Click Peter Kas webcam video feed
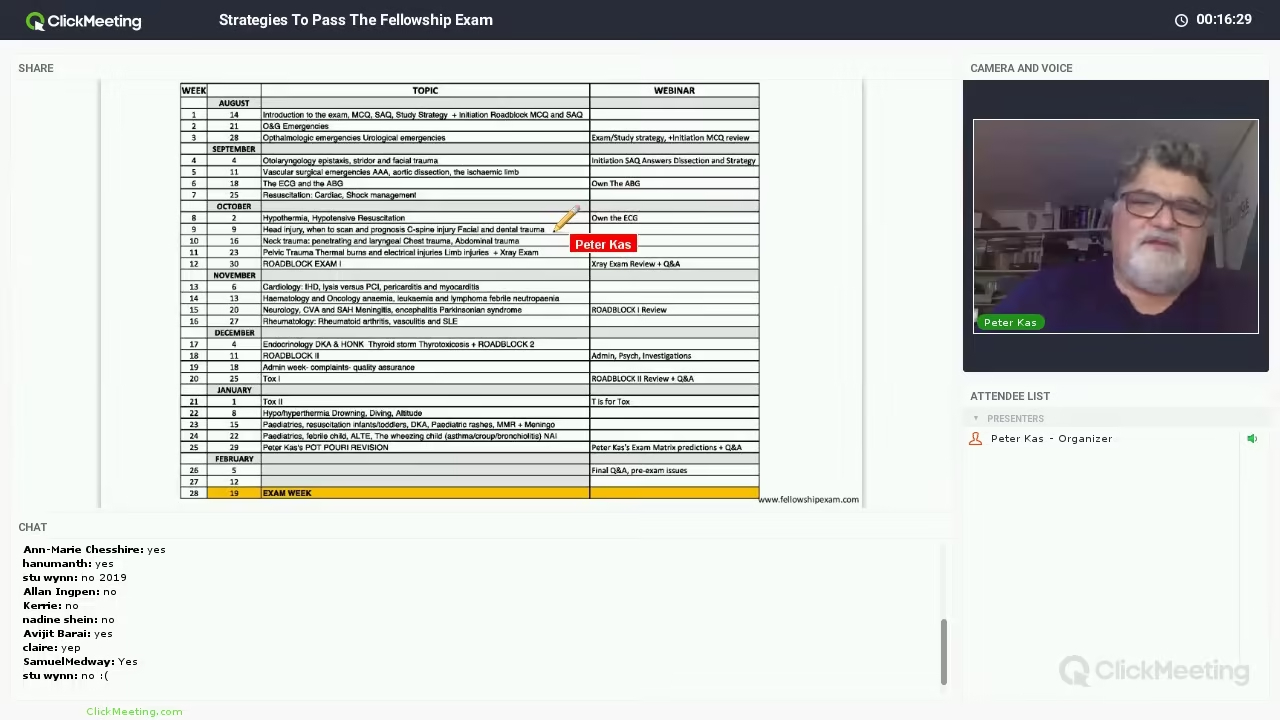This screenshot has height=720, width=1280. click(1115, 225)
